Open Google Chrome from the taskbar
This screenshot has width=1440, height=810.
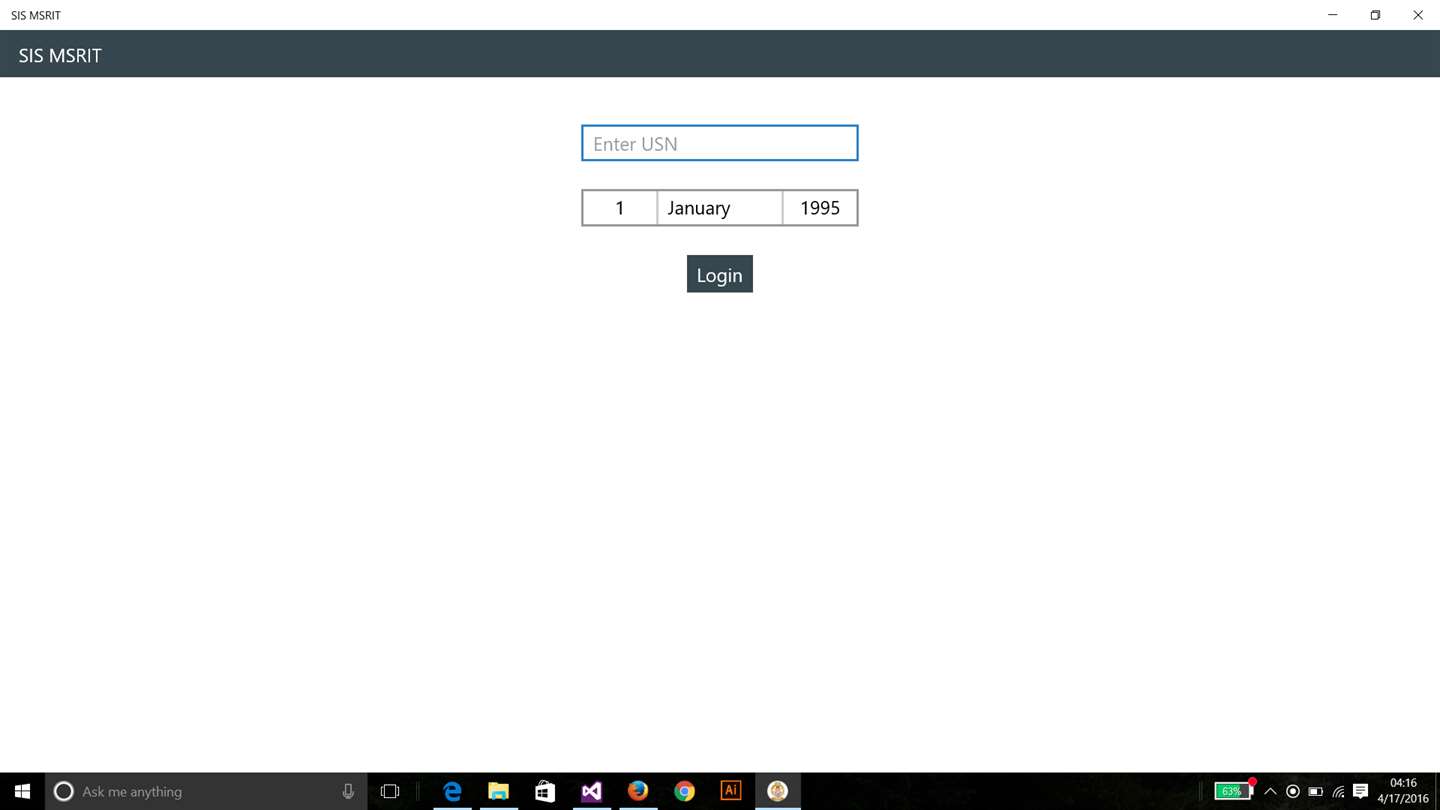(x=684, y=791)
